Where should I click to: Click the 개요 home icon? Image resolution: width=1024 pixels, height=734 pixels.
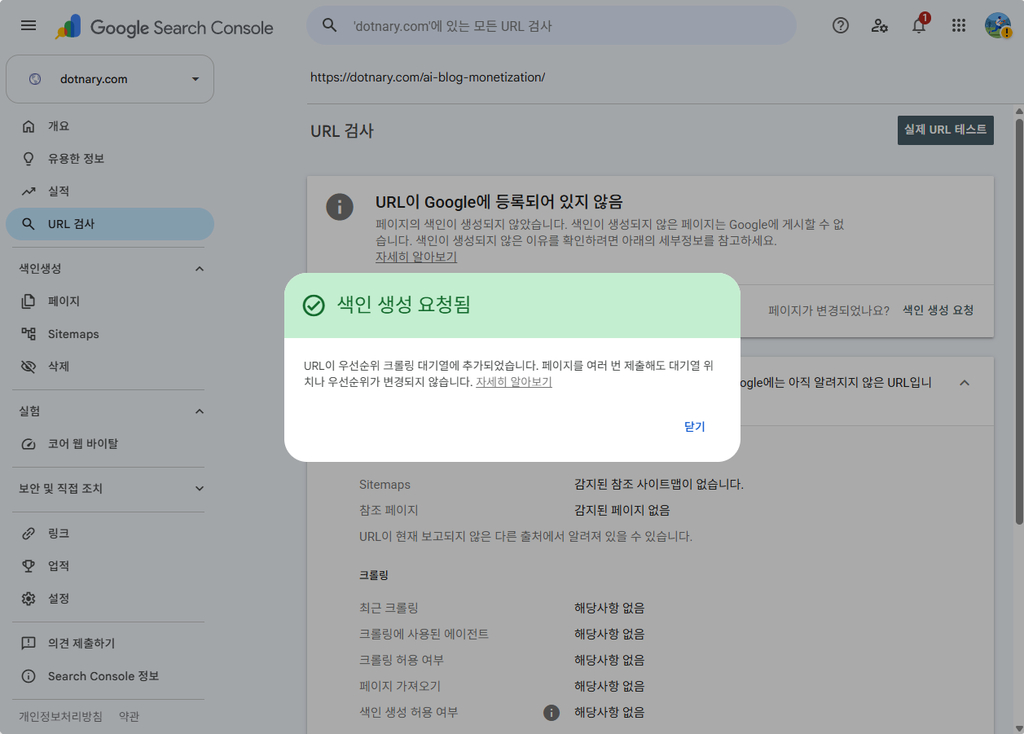coord(28,126)
